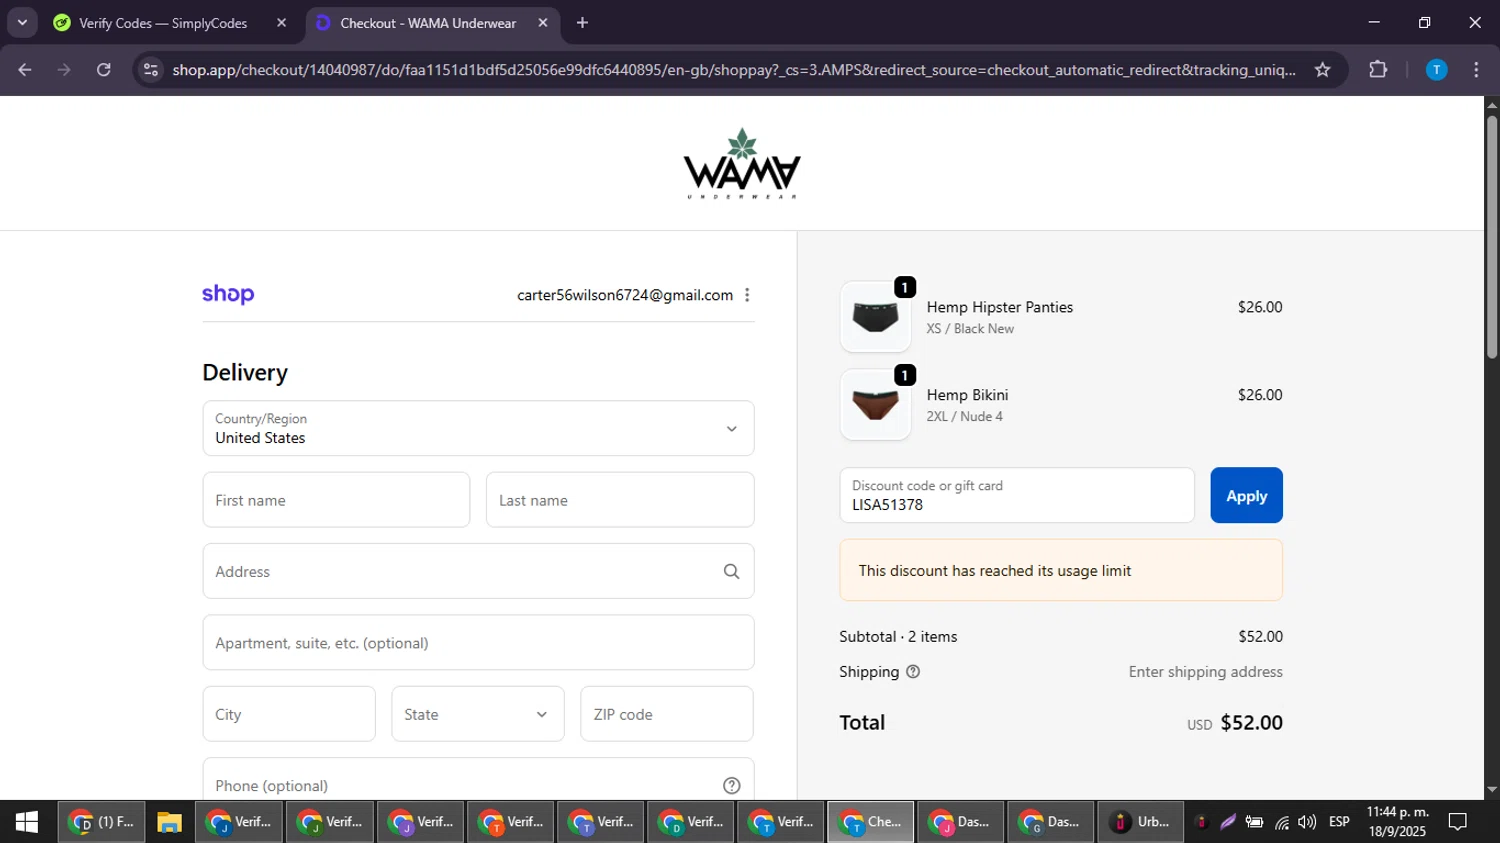This screenshot has width=1500, height=843.
Task: Click the Hemp Bikini product name
Action: pos(967,395)
